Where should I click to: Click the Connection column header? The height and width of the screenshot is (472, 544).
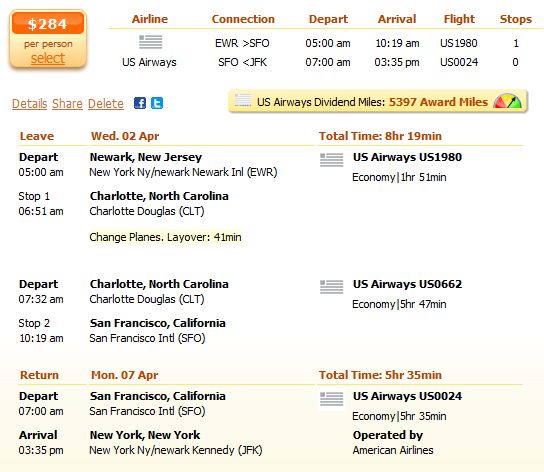[x=243, y=19]
